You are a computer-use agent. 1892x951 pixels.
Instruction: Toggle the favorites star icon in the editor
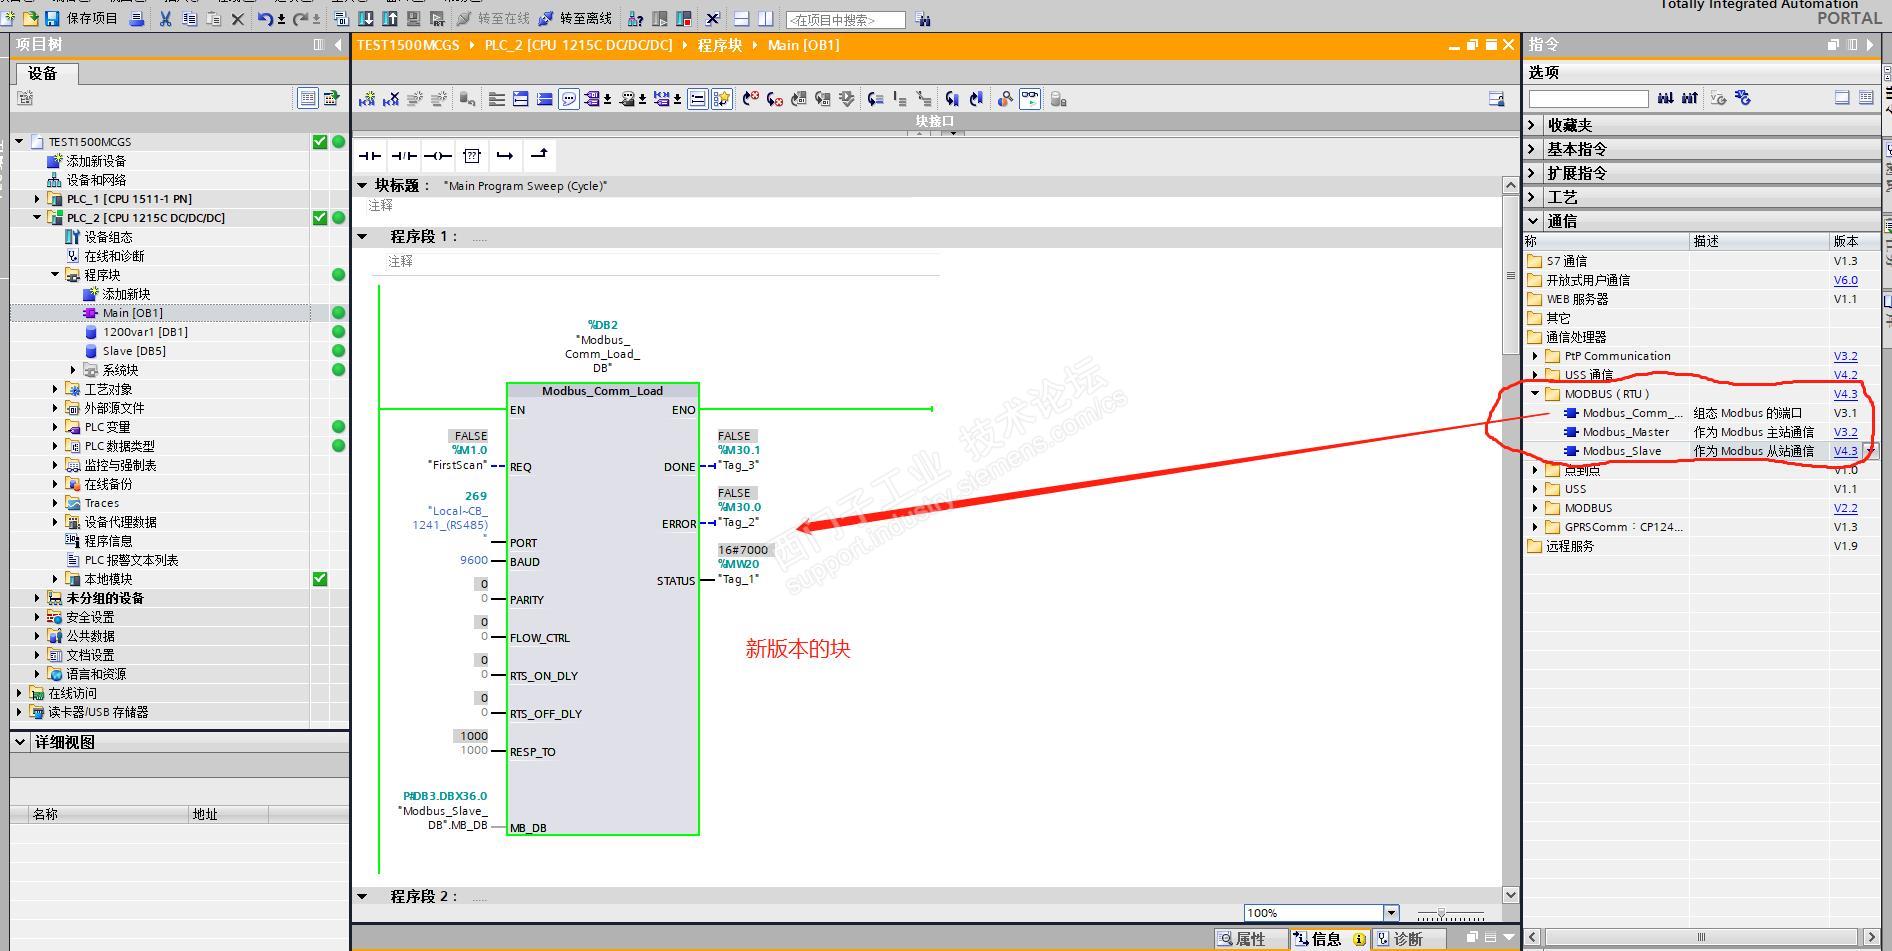coord(721,98)
